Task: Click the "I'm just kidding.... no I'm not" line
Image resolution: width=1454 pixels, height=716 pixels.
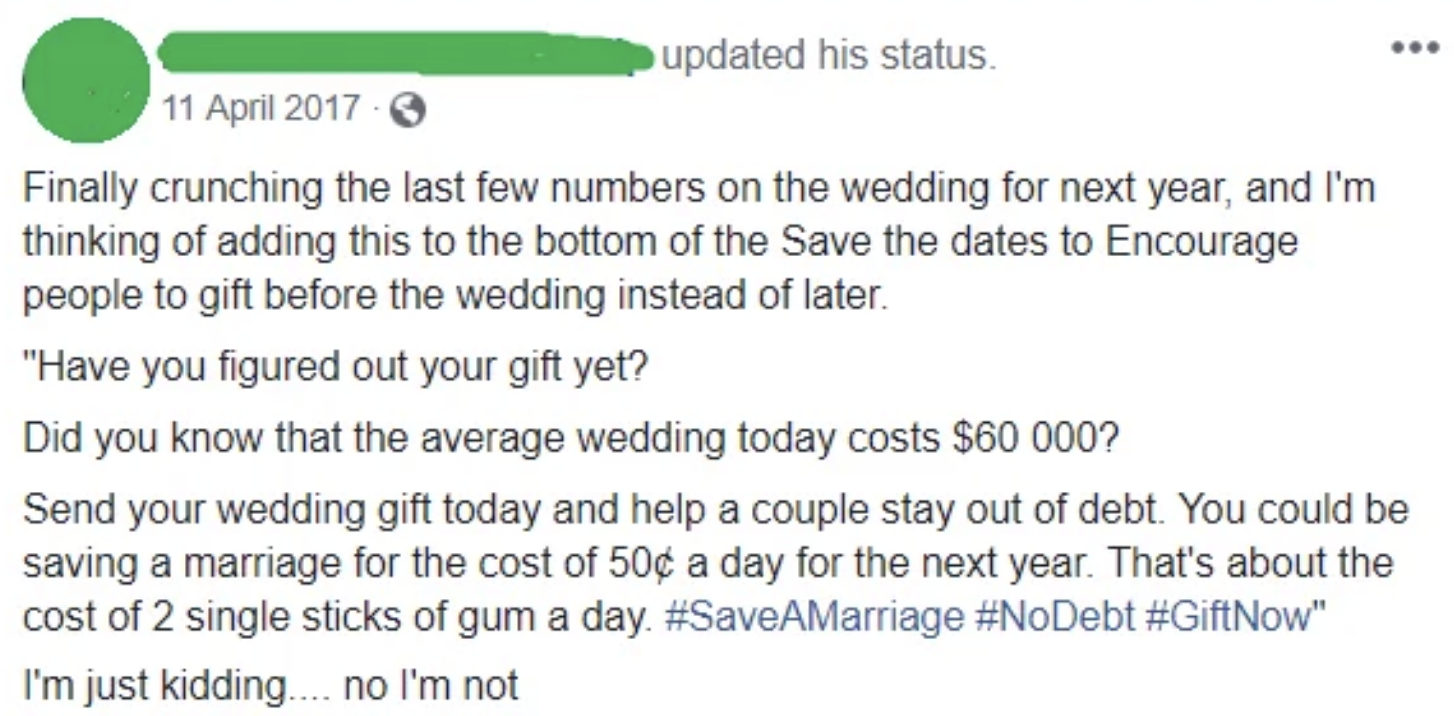Action: tap(270, 686)
